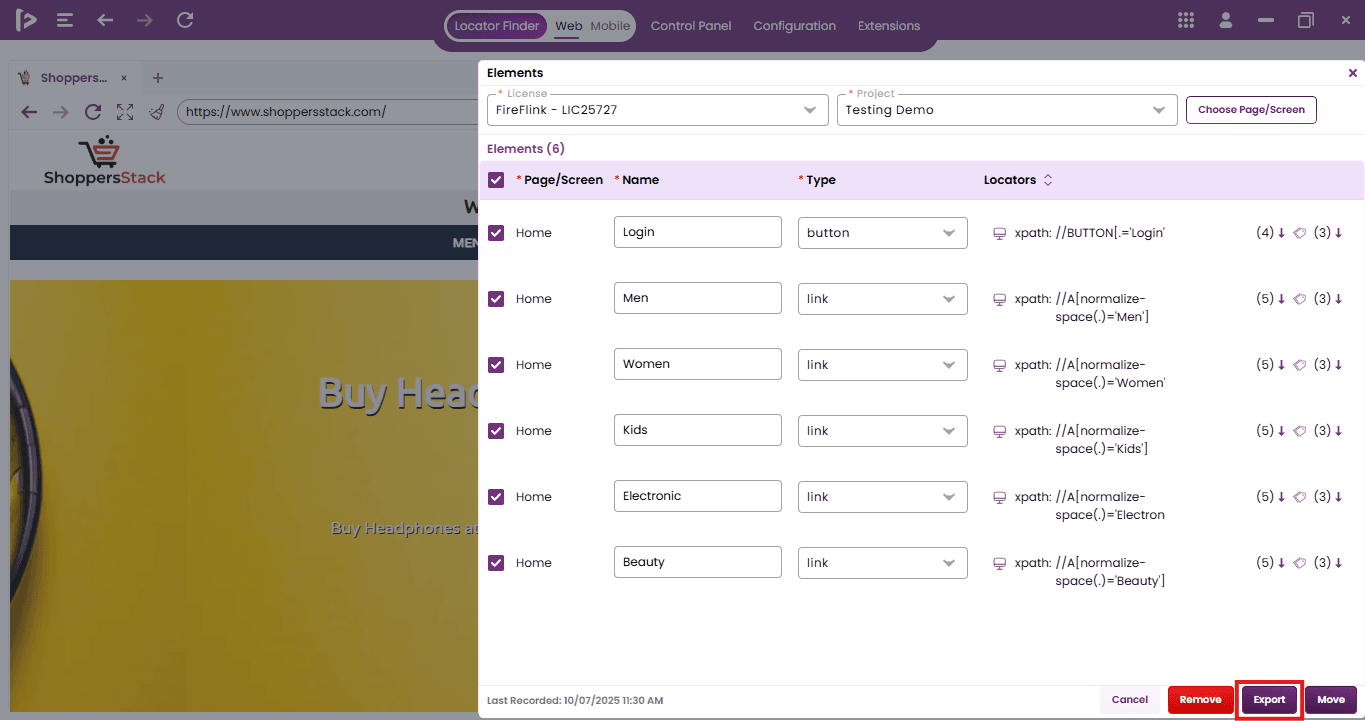Click tag icon in Login row
The image size is (1365, 721).
point(1300,233)
